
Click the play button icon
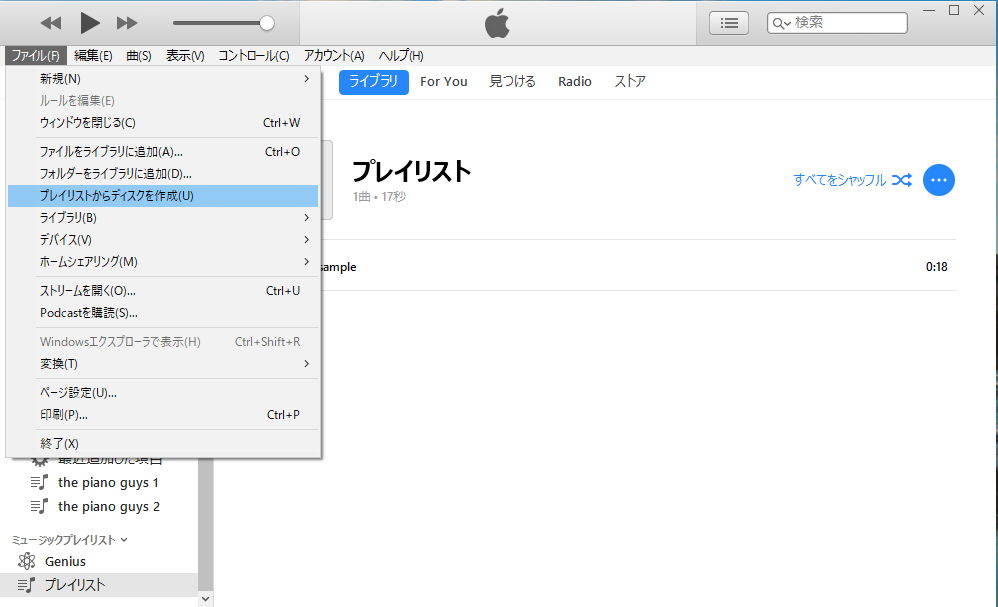pyautogui.click(x=90, y=24)
